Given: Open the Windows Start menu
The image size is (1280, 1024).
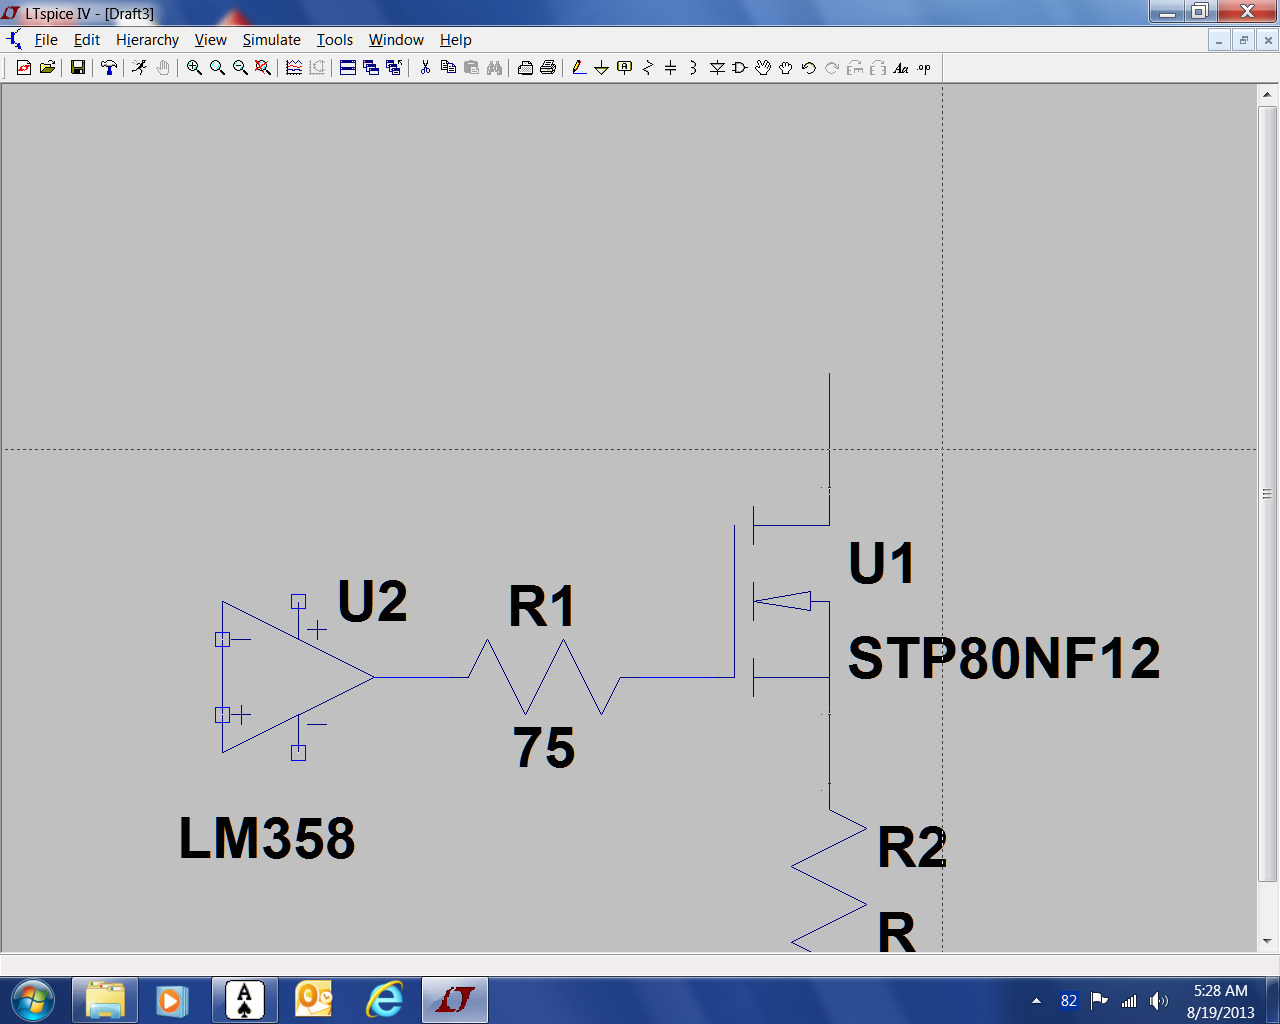Looking at the screenshot, I should click(x=33, y=1000).
